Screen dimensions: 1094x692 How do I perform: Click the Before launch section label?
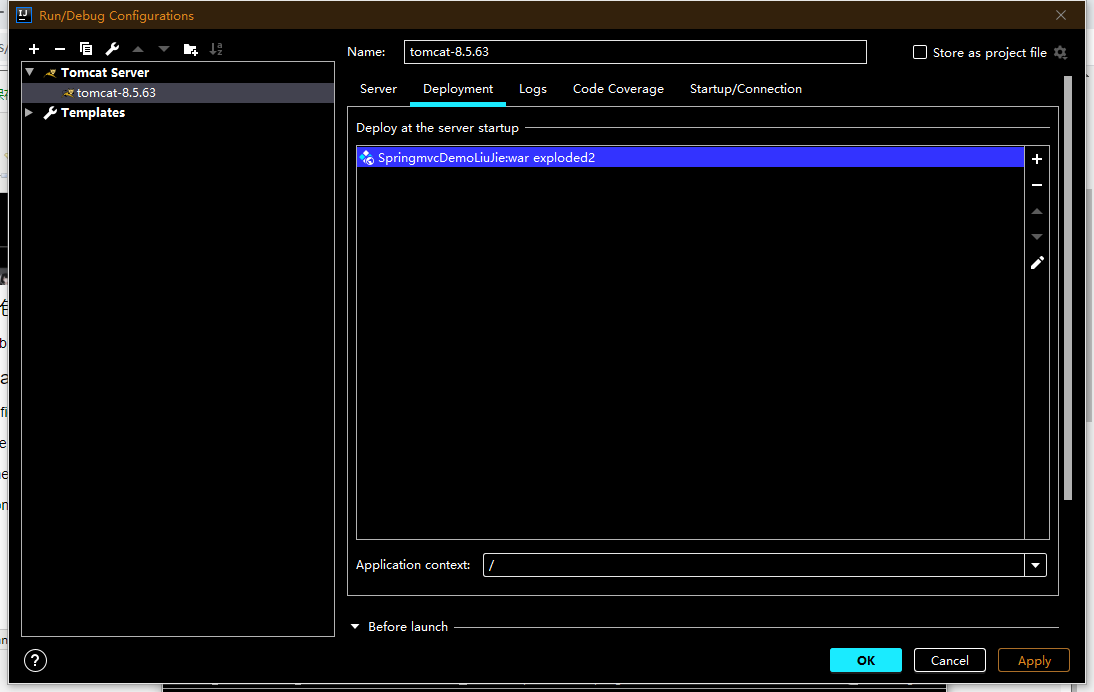click(408, 626)
